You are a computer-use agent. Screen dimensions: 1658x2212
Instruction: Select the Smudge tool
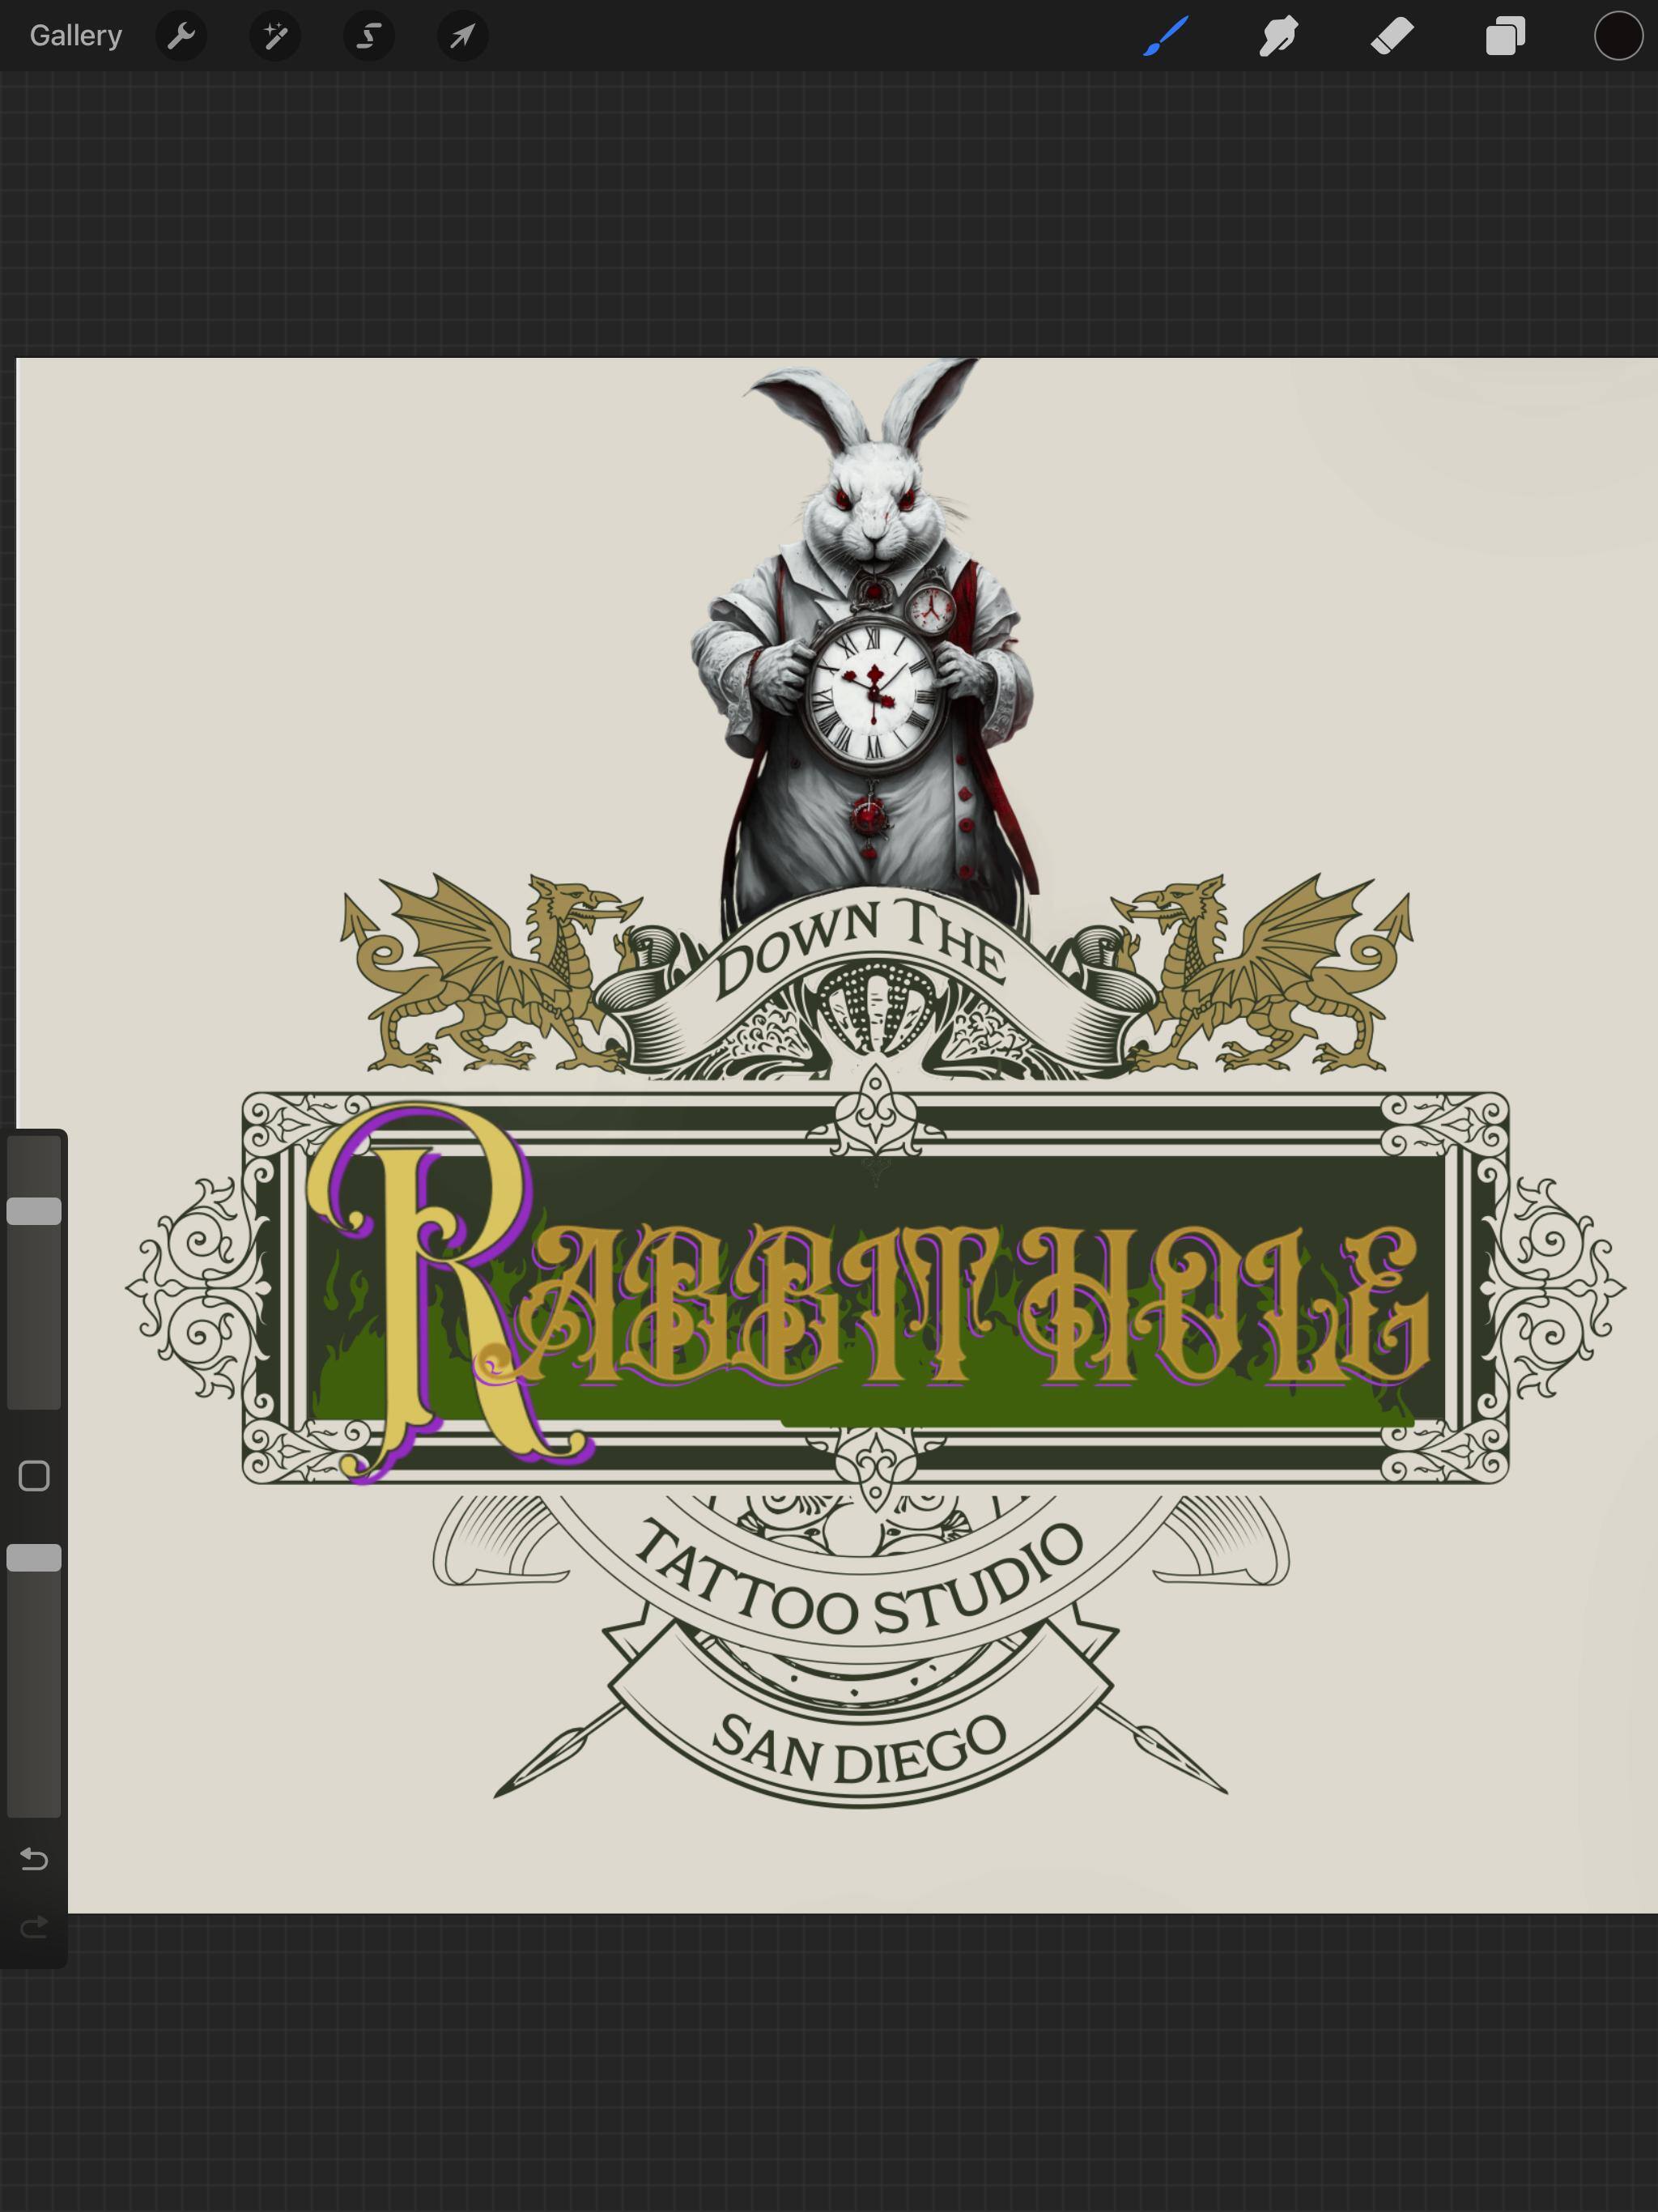coord(1279,36)
